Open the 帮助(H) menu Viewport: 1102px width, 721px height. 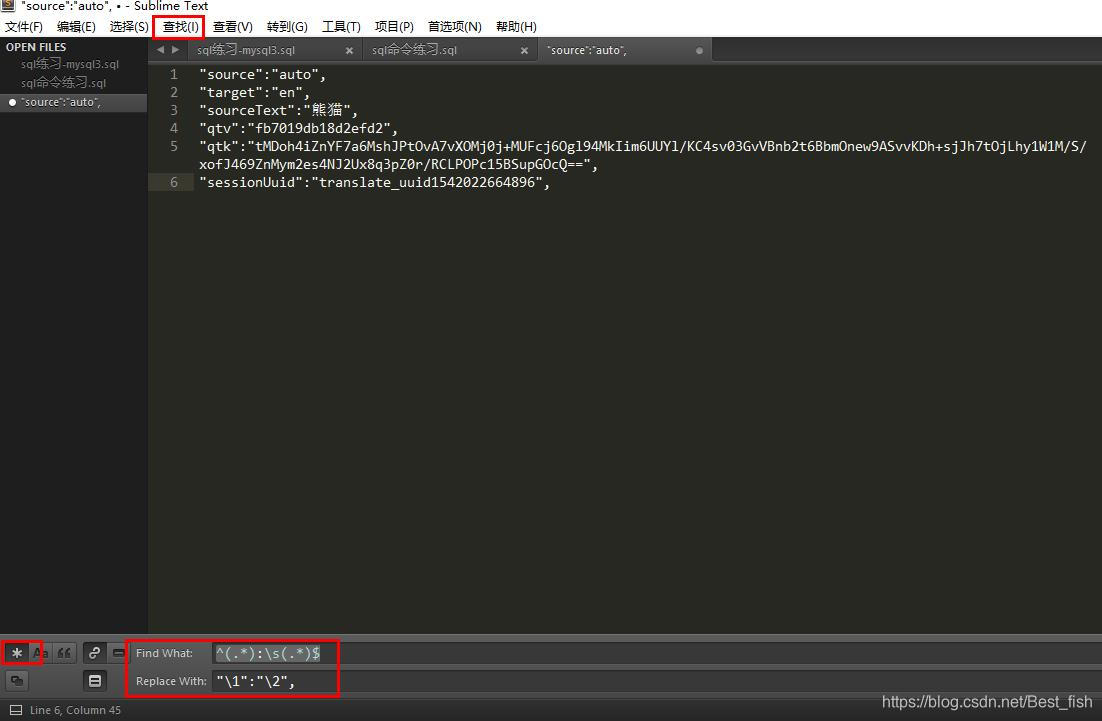tap(516, 27)
